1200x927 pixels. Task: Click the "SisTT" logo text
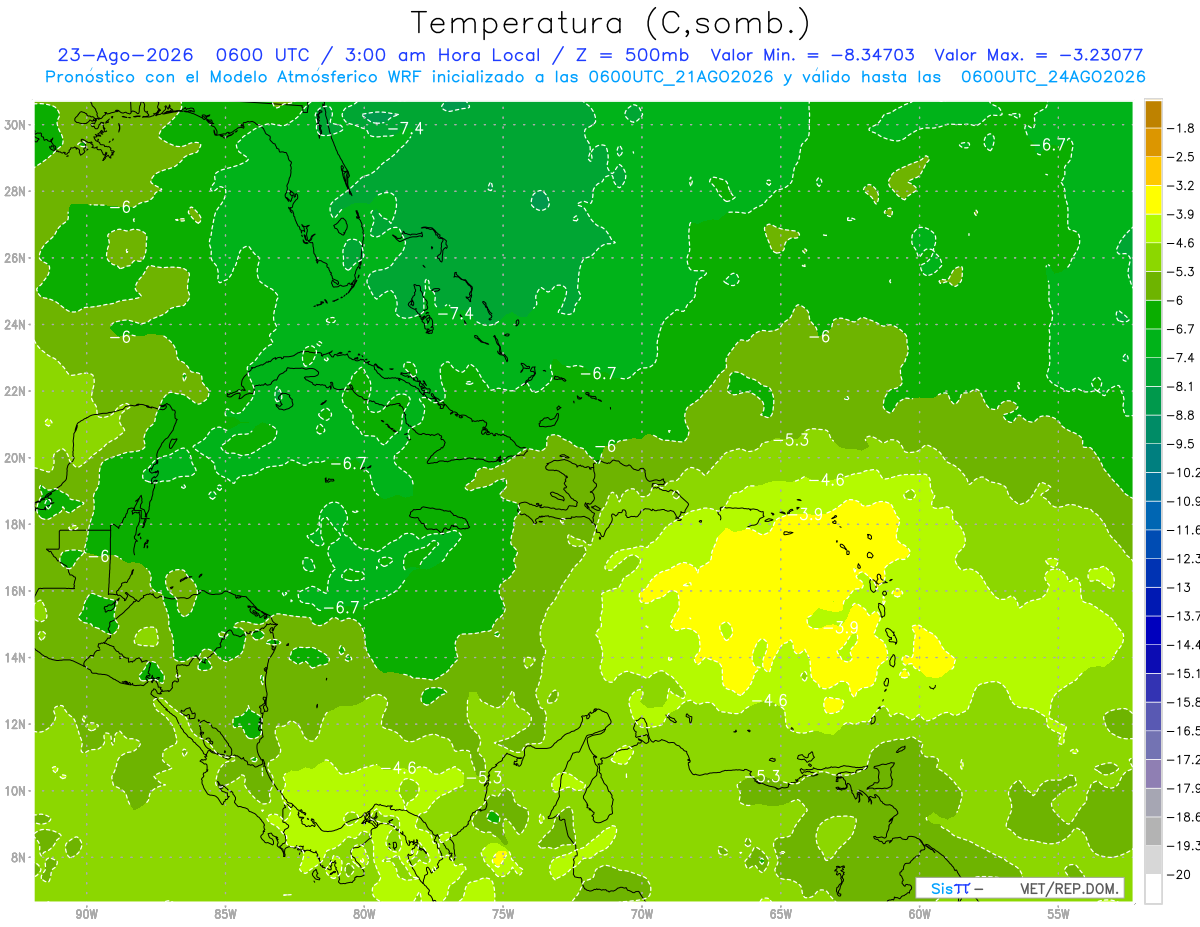coord(950,888)
